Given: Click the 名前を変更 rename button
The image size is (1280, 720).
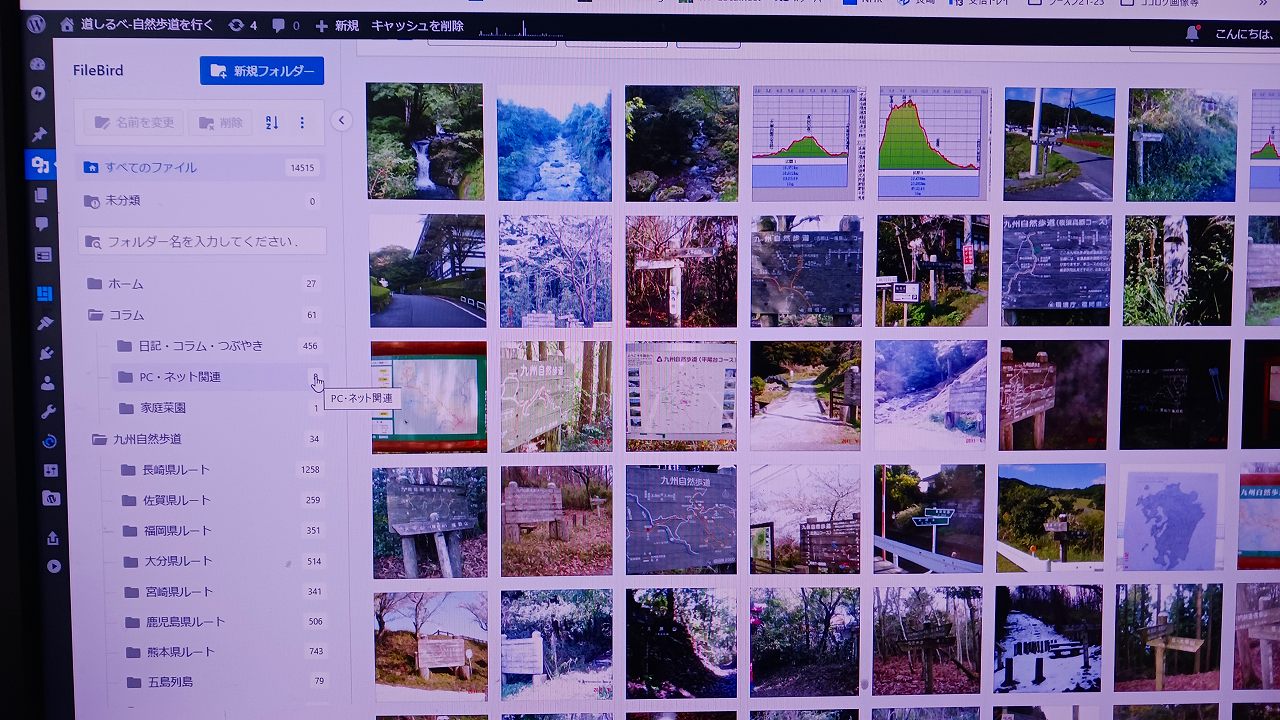Looking at the screenshot, I should pyautogui.click(x=134, y=123).
